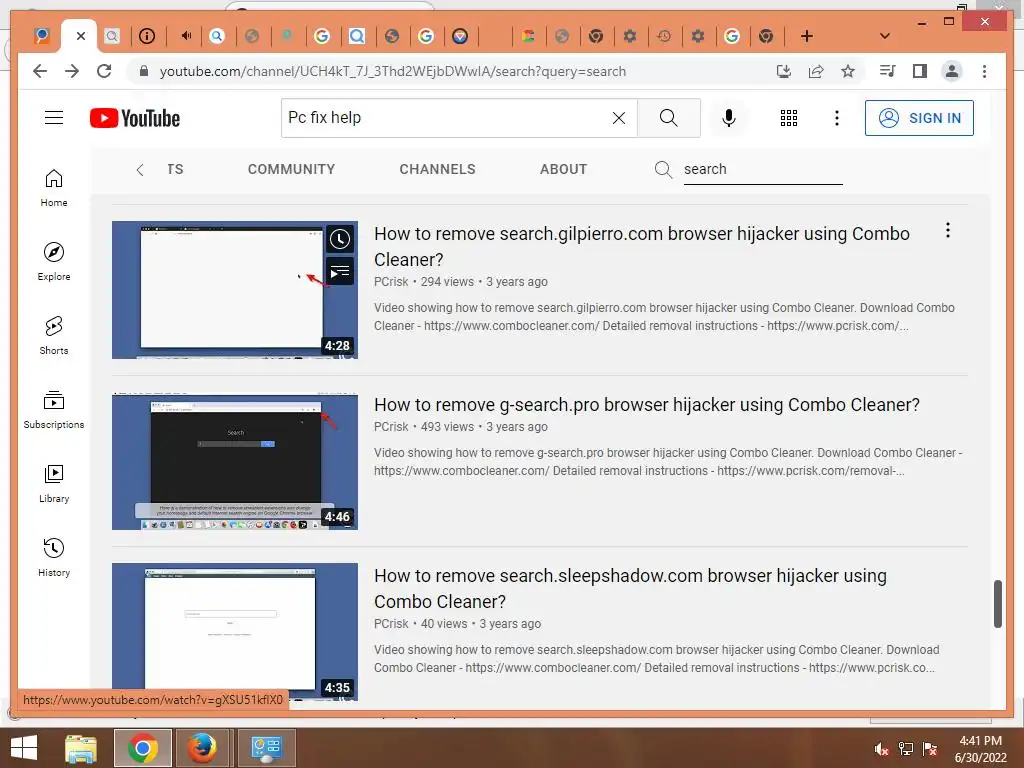Open Chrome media control button

pyautogui.click(x=888, y=71)
